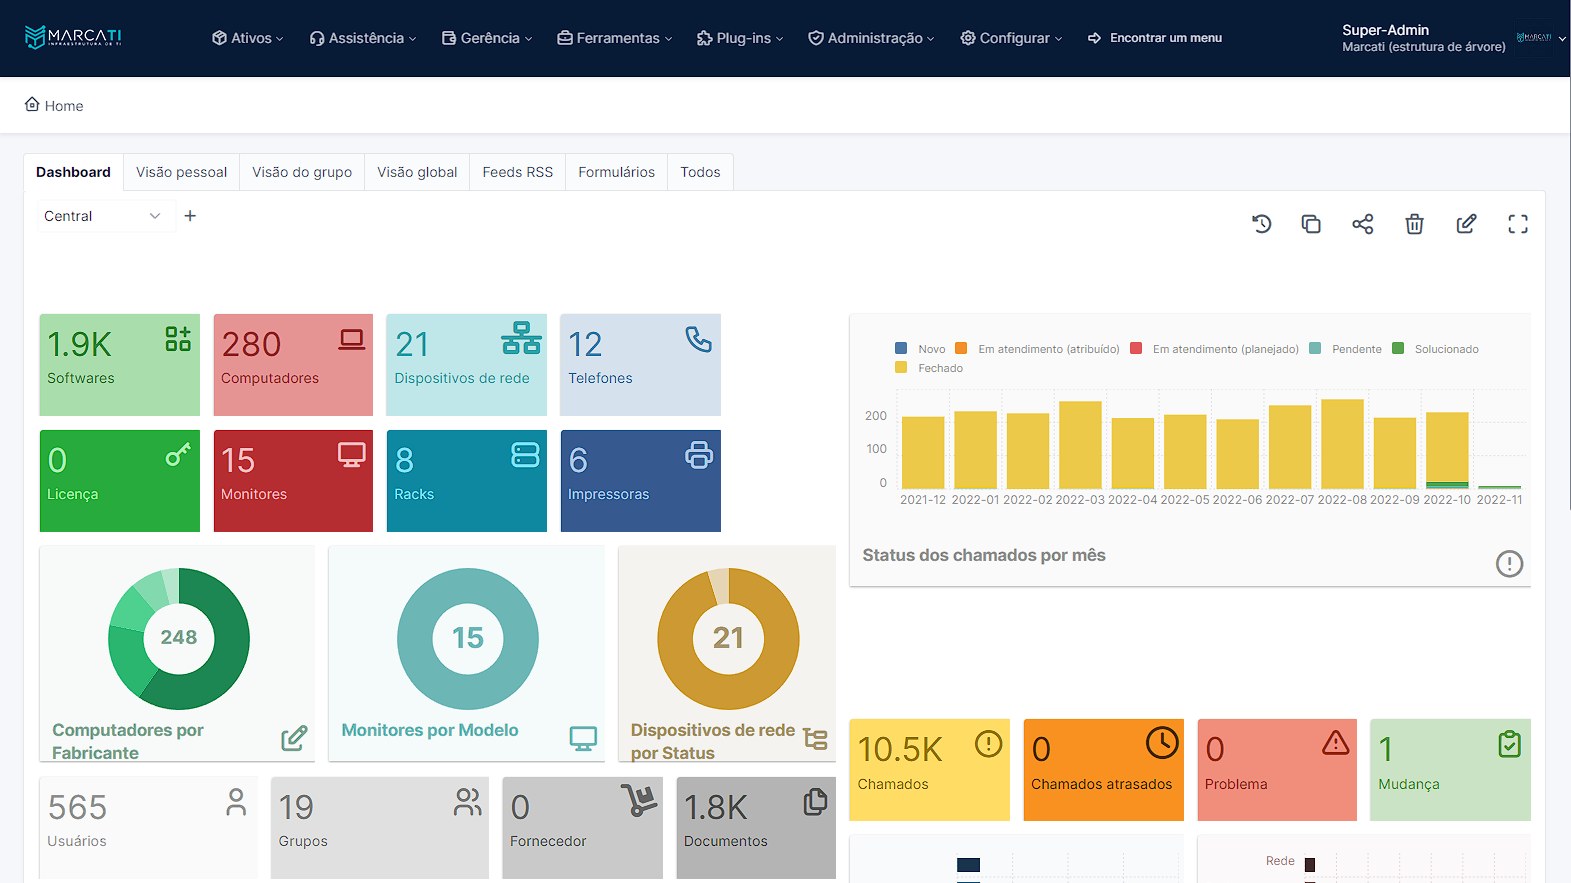Toggle the Solucionado legend series
1571x883 pixels.
(x=1436, y=349)
